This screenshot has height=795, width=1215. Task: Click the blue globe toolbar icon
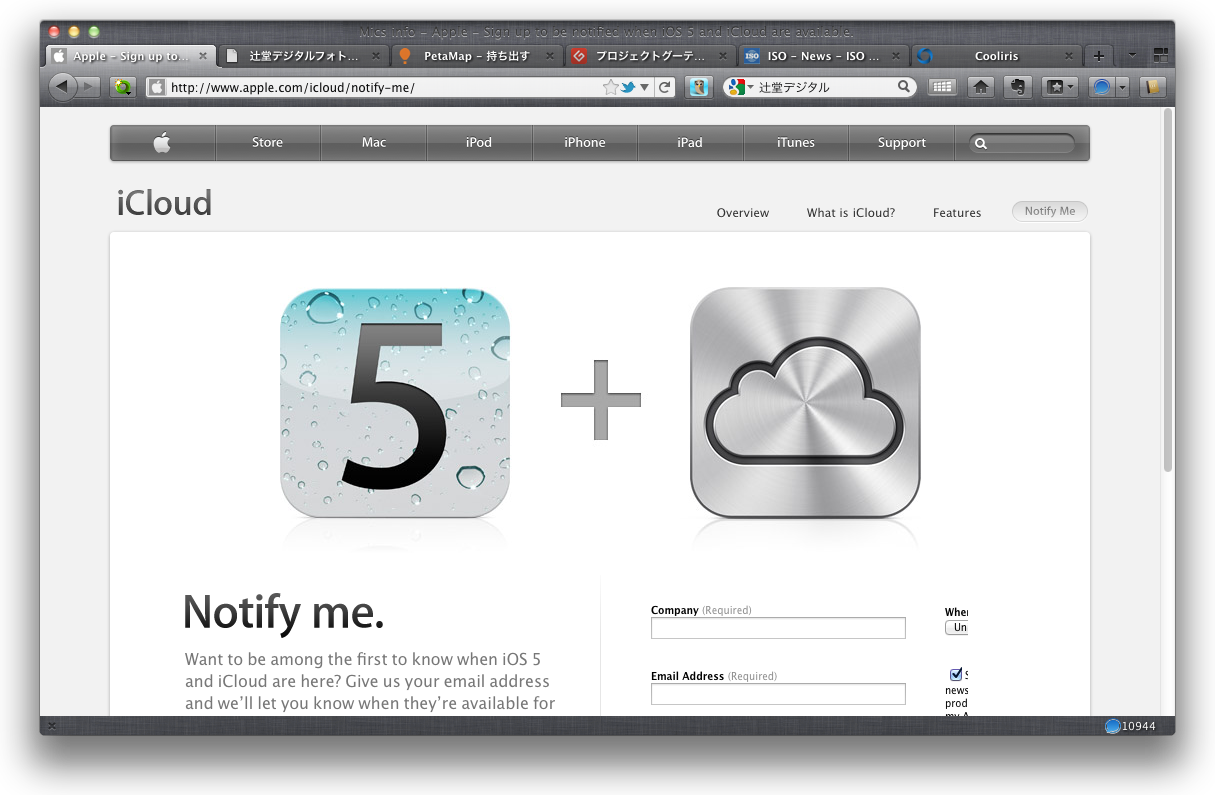(1101, 87)
